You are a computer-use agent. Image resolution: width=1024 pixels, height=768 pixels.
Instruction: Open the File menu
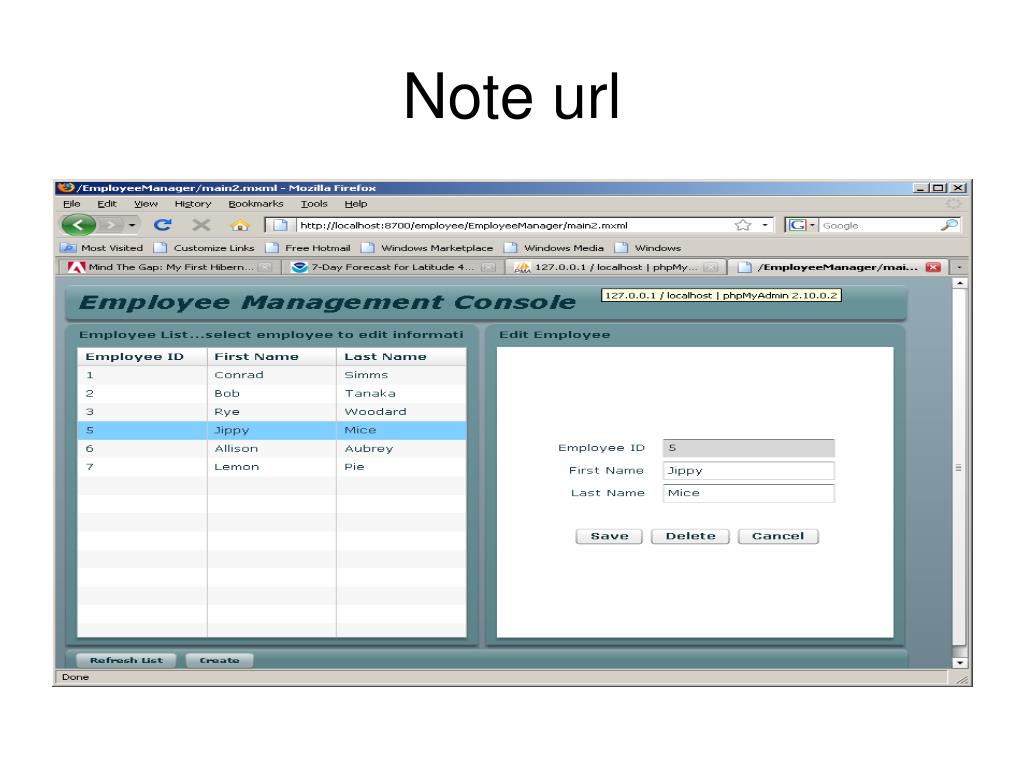coord(72,204)
